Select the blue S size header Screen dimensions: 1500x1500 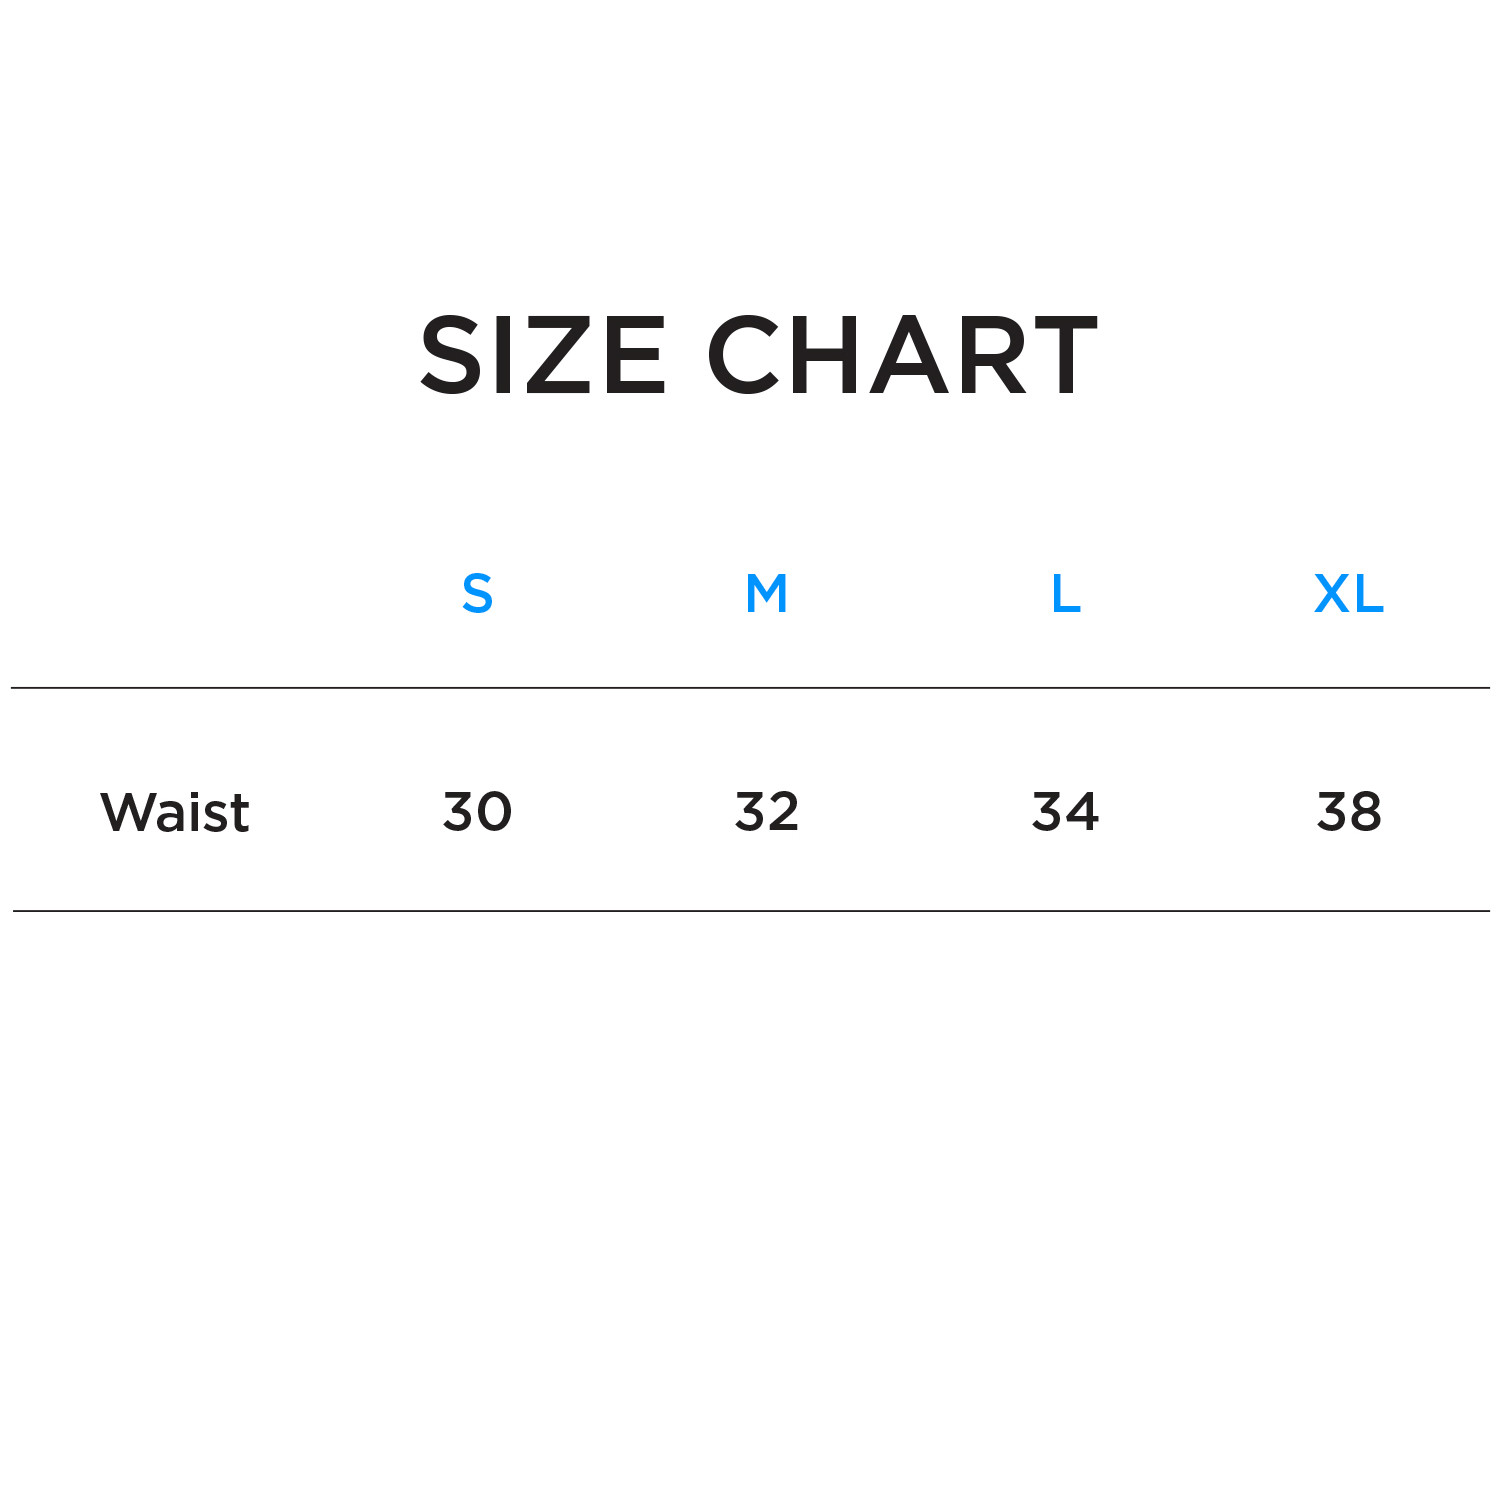[477, 594]
